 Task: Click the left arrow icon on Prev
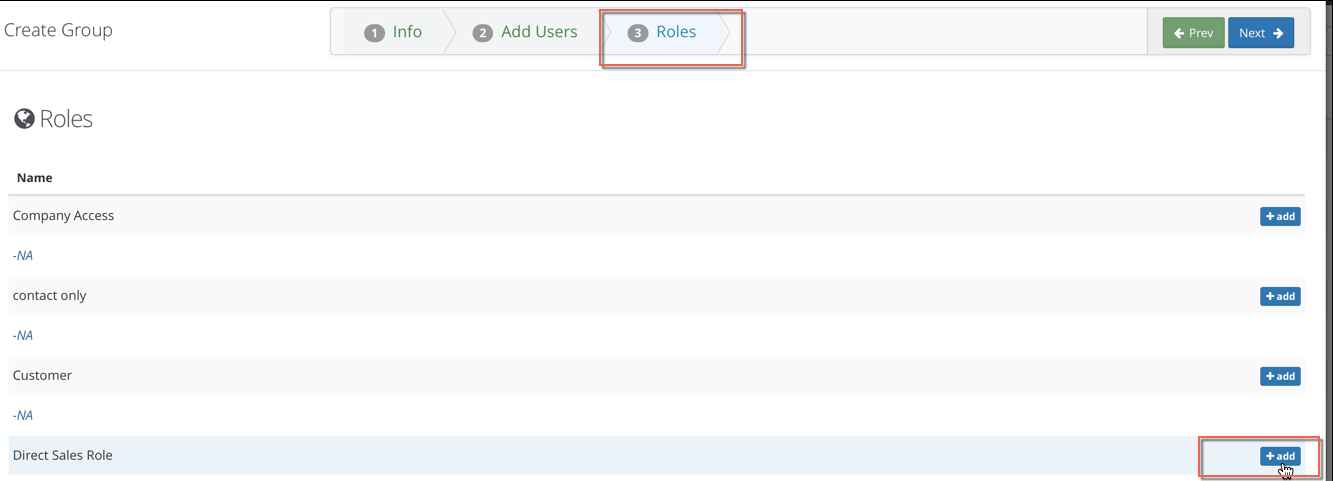coord(1180,33)
